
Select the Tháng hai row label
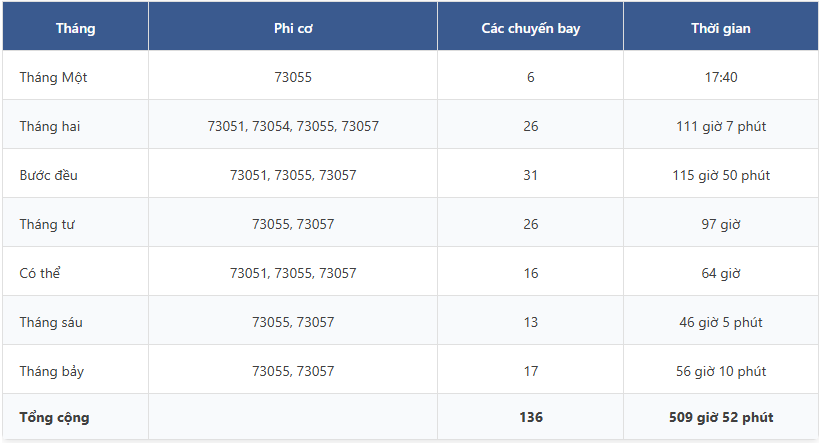tap(50, 126)
